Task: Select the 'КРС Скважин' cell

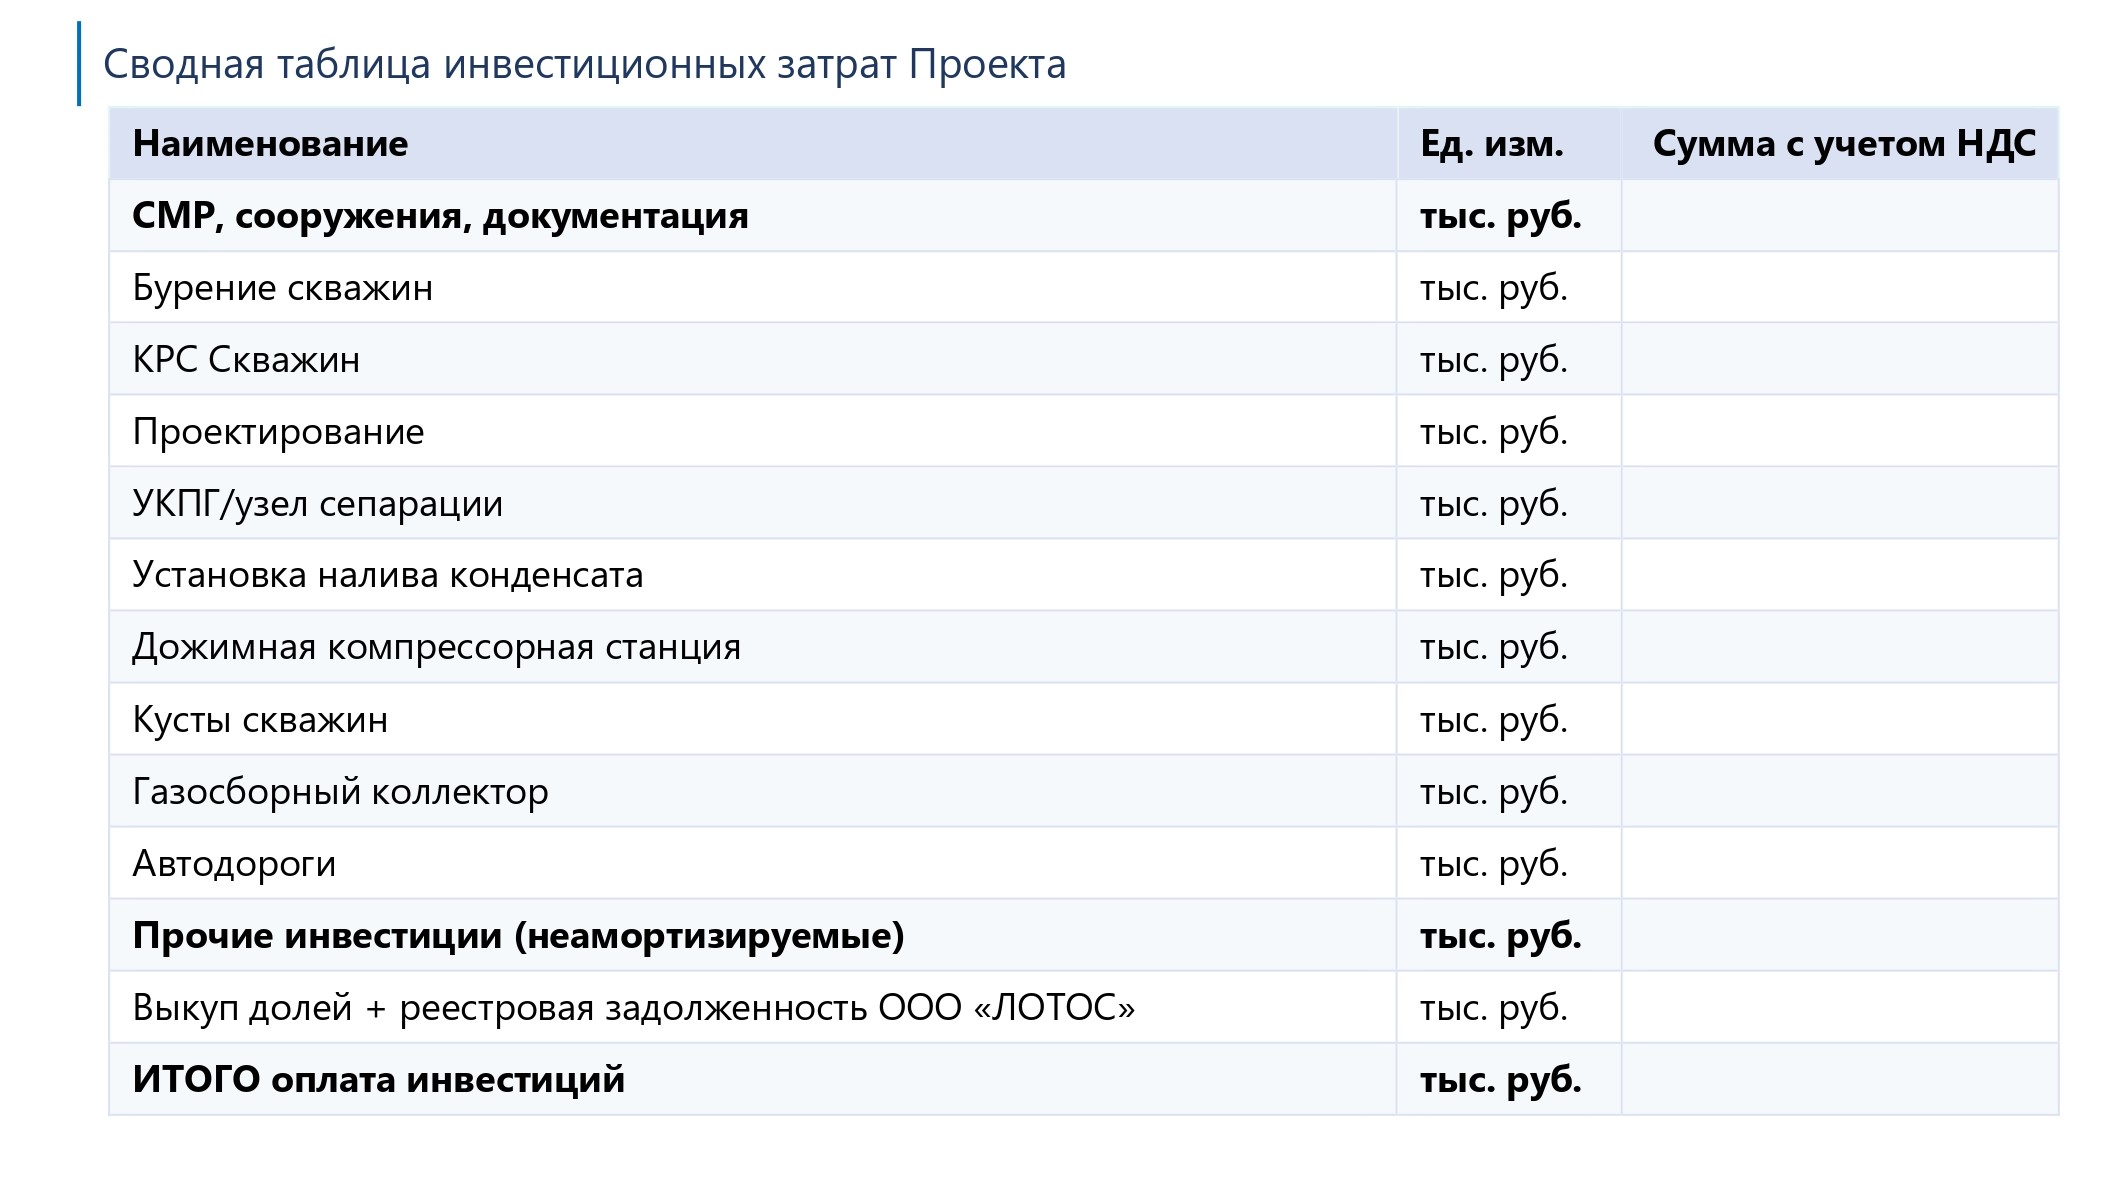Action: click(246, 360)
